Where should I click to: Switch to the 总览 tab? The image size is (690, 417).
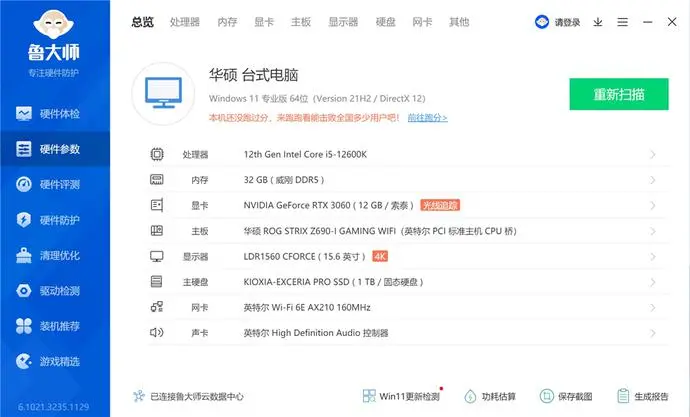143,22
